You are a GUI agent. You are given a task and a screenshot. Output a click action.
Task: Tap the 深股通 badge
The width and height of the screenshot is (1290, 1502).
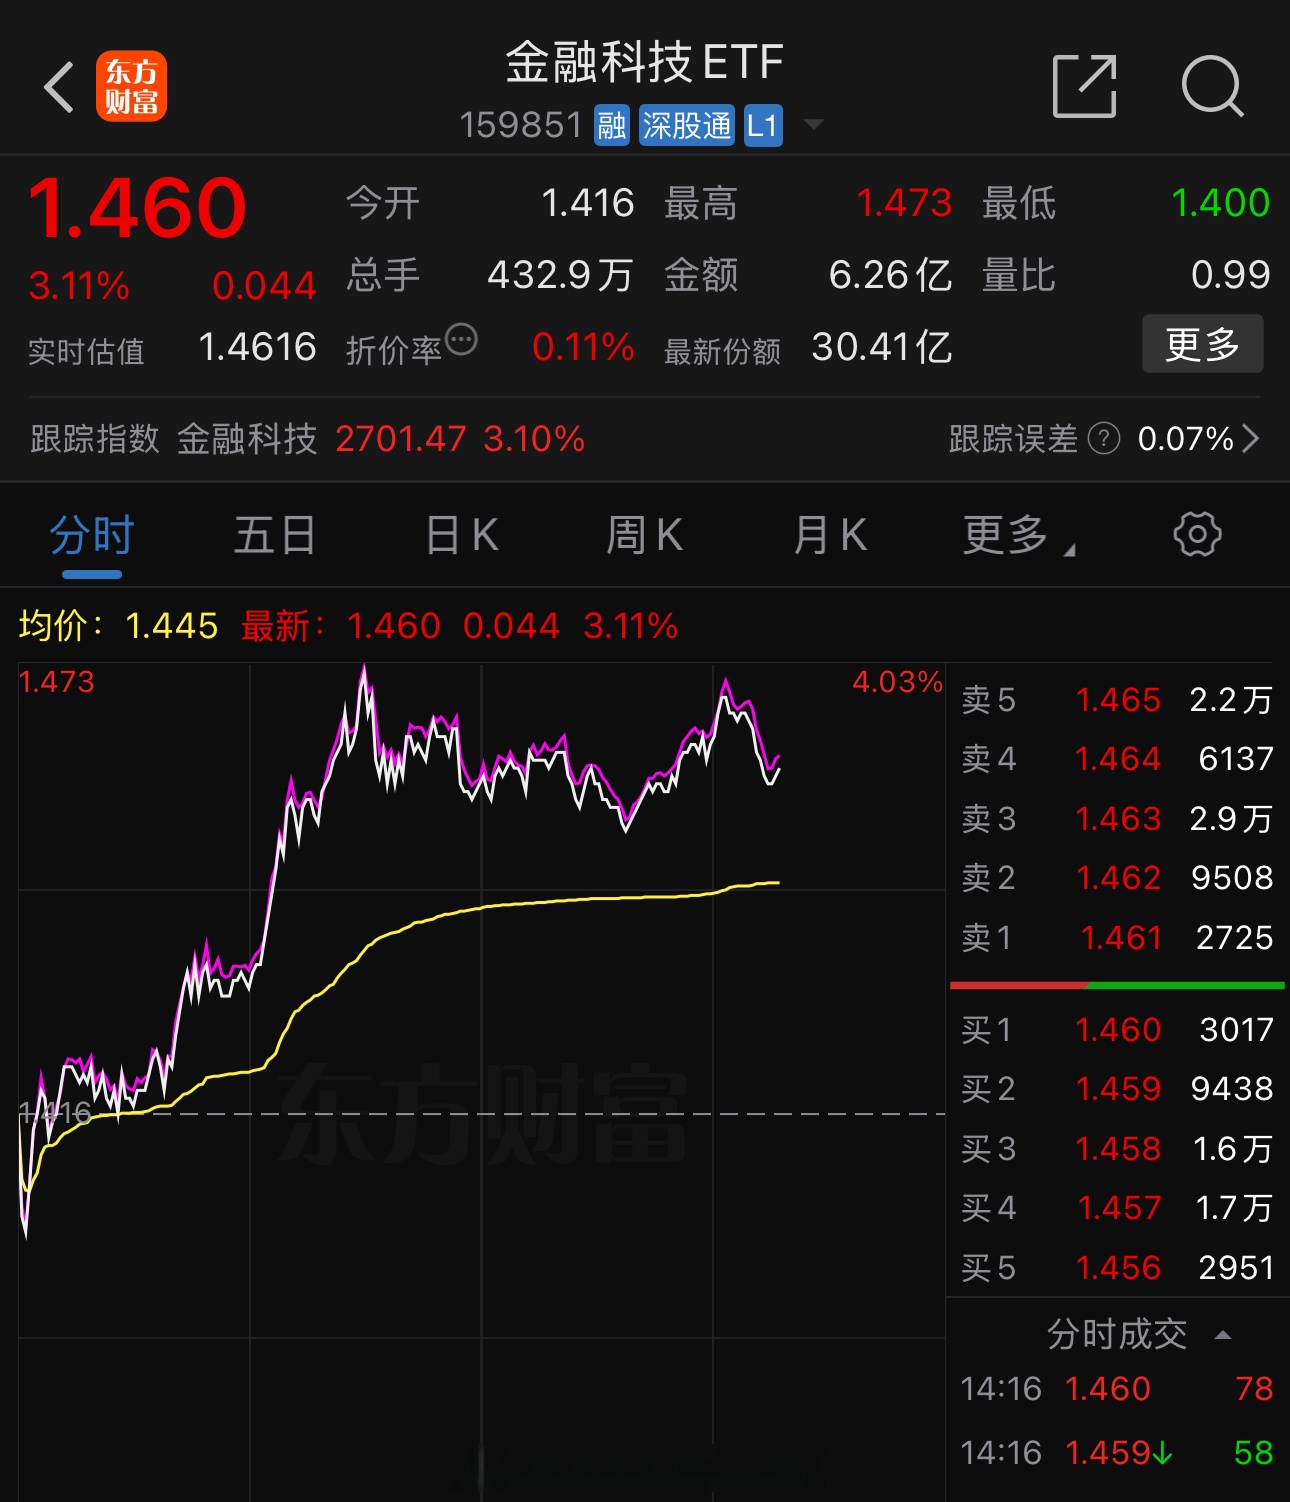687,126
